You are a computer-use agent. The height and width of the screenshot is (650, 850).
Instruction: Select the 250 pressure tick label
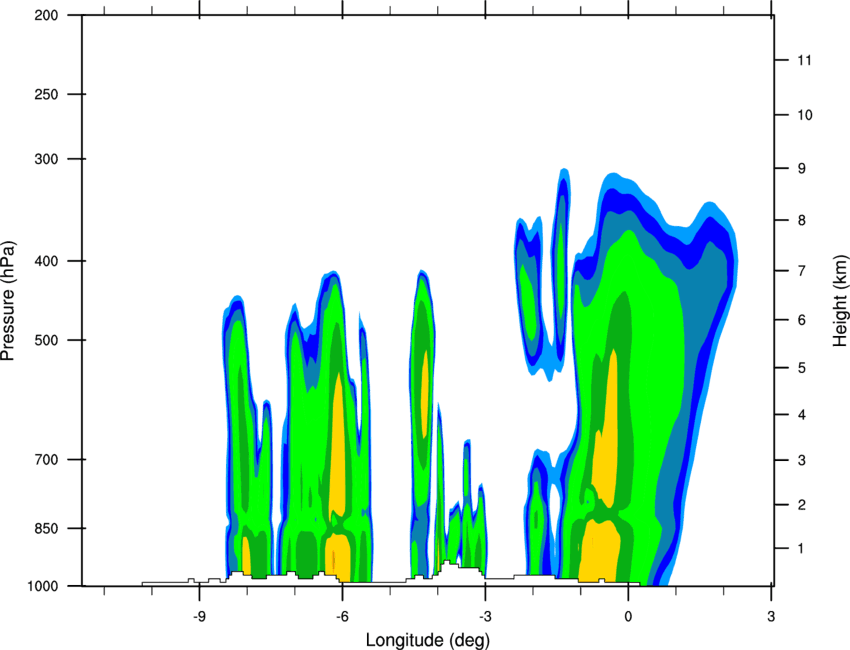point(46,94)
